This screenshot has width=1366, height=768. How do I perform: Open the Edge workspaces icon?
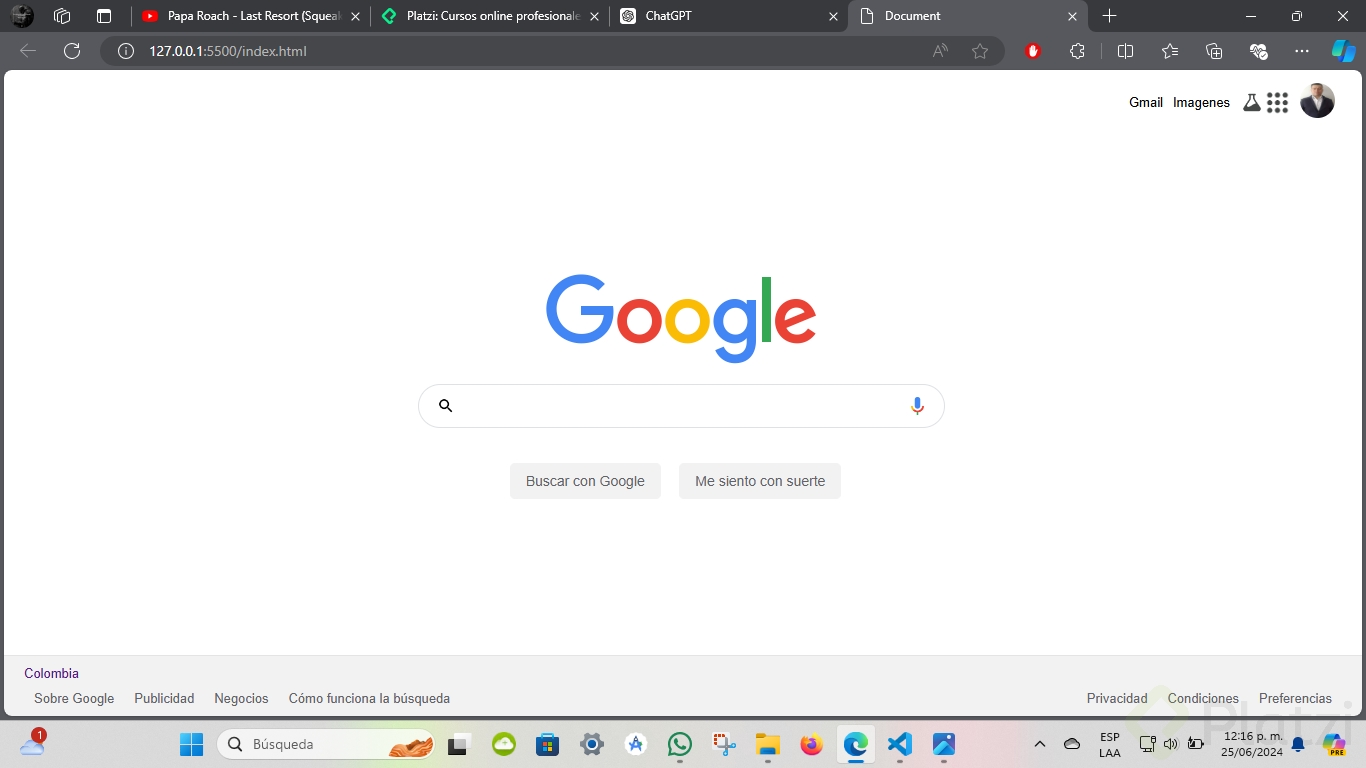pyautogui.click(x=62, y=16)
